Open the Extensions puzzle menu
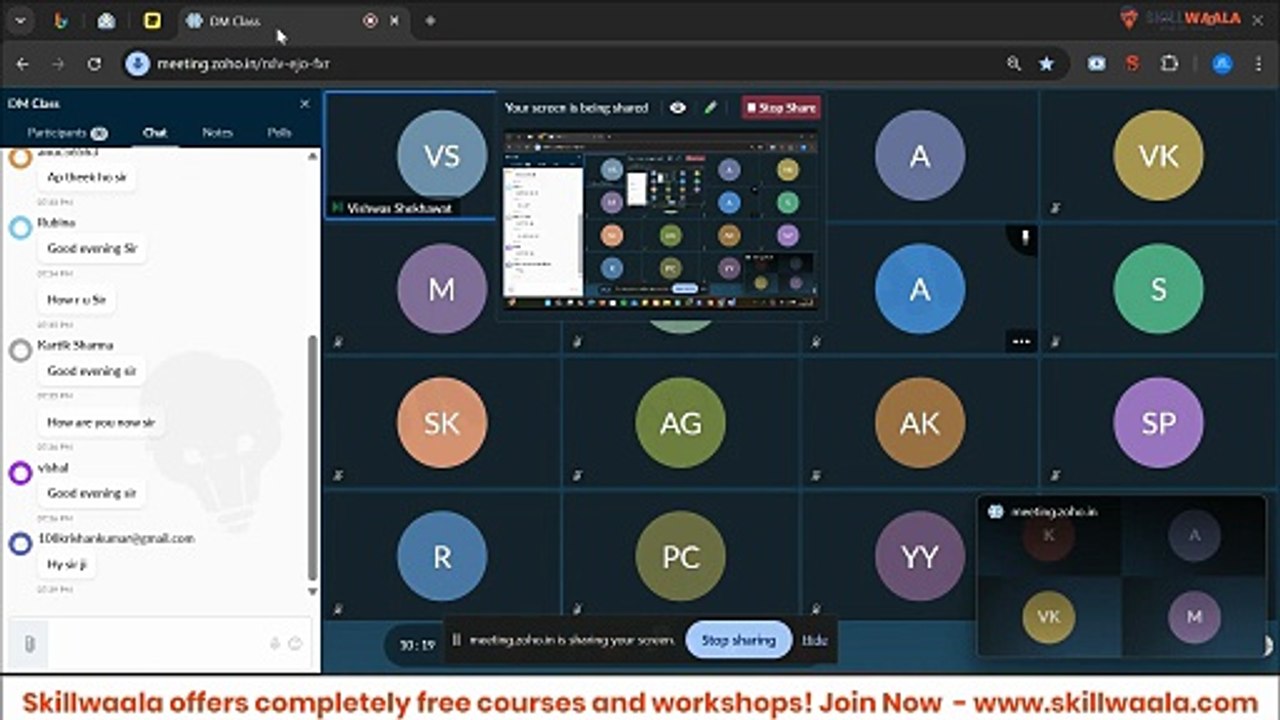 tap(1169, 64)
